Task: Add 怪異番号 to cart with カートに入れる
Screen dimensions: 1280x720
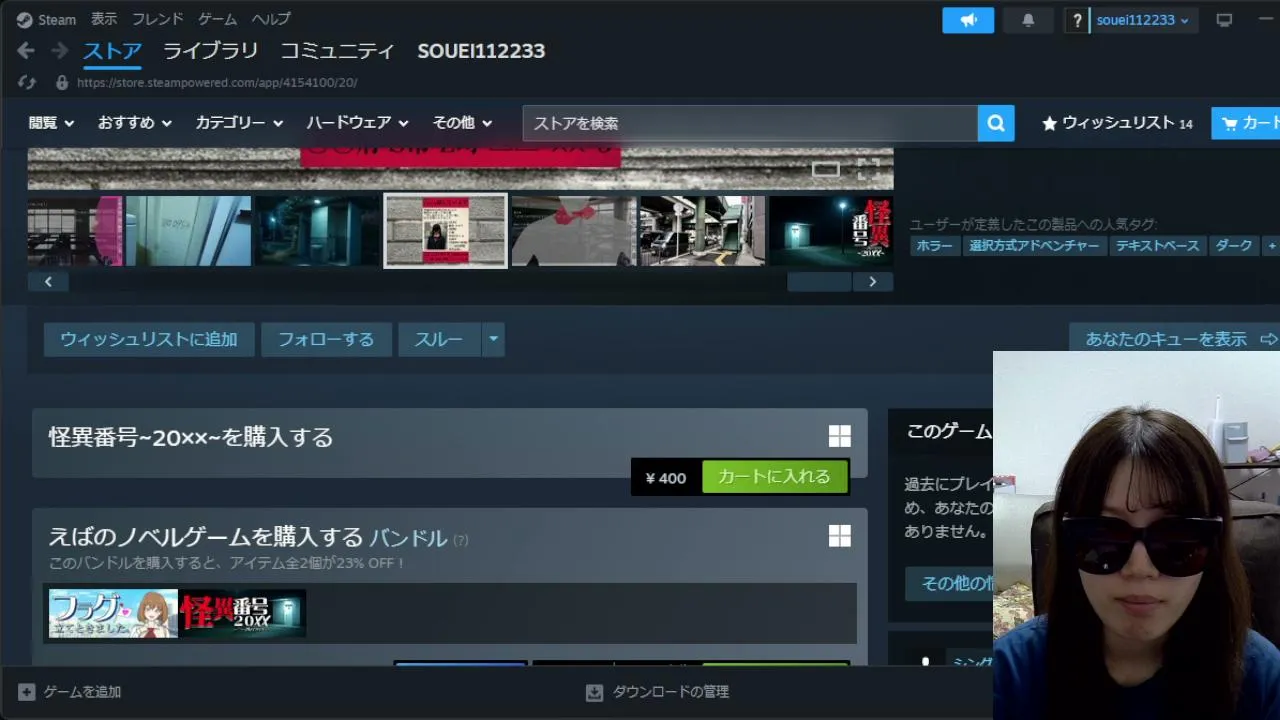Action: (774, 477)
